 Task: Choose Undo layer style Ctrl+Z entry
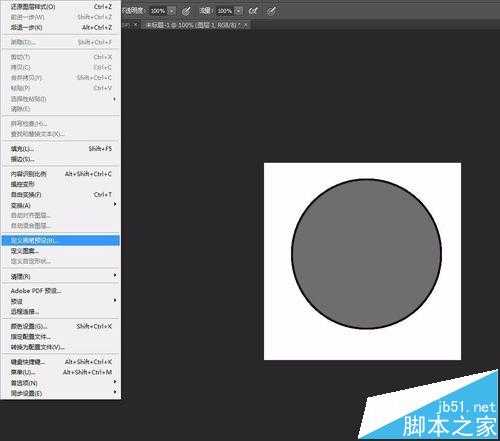point(60,6)
